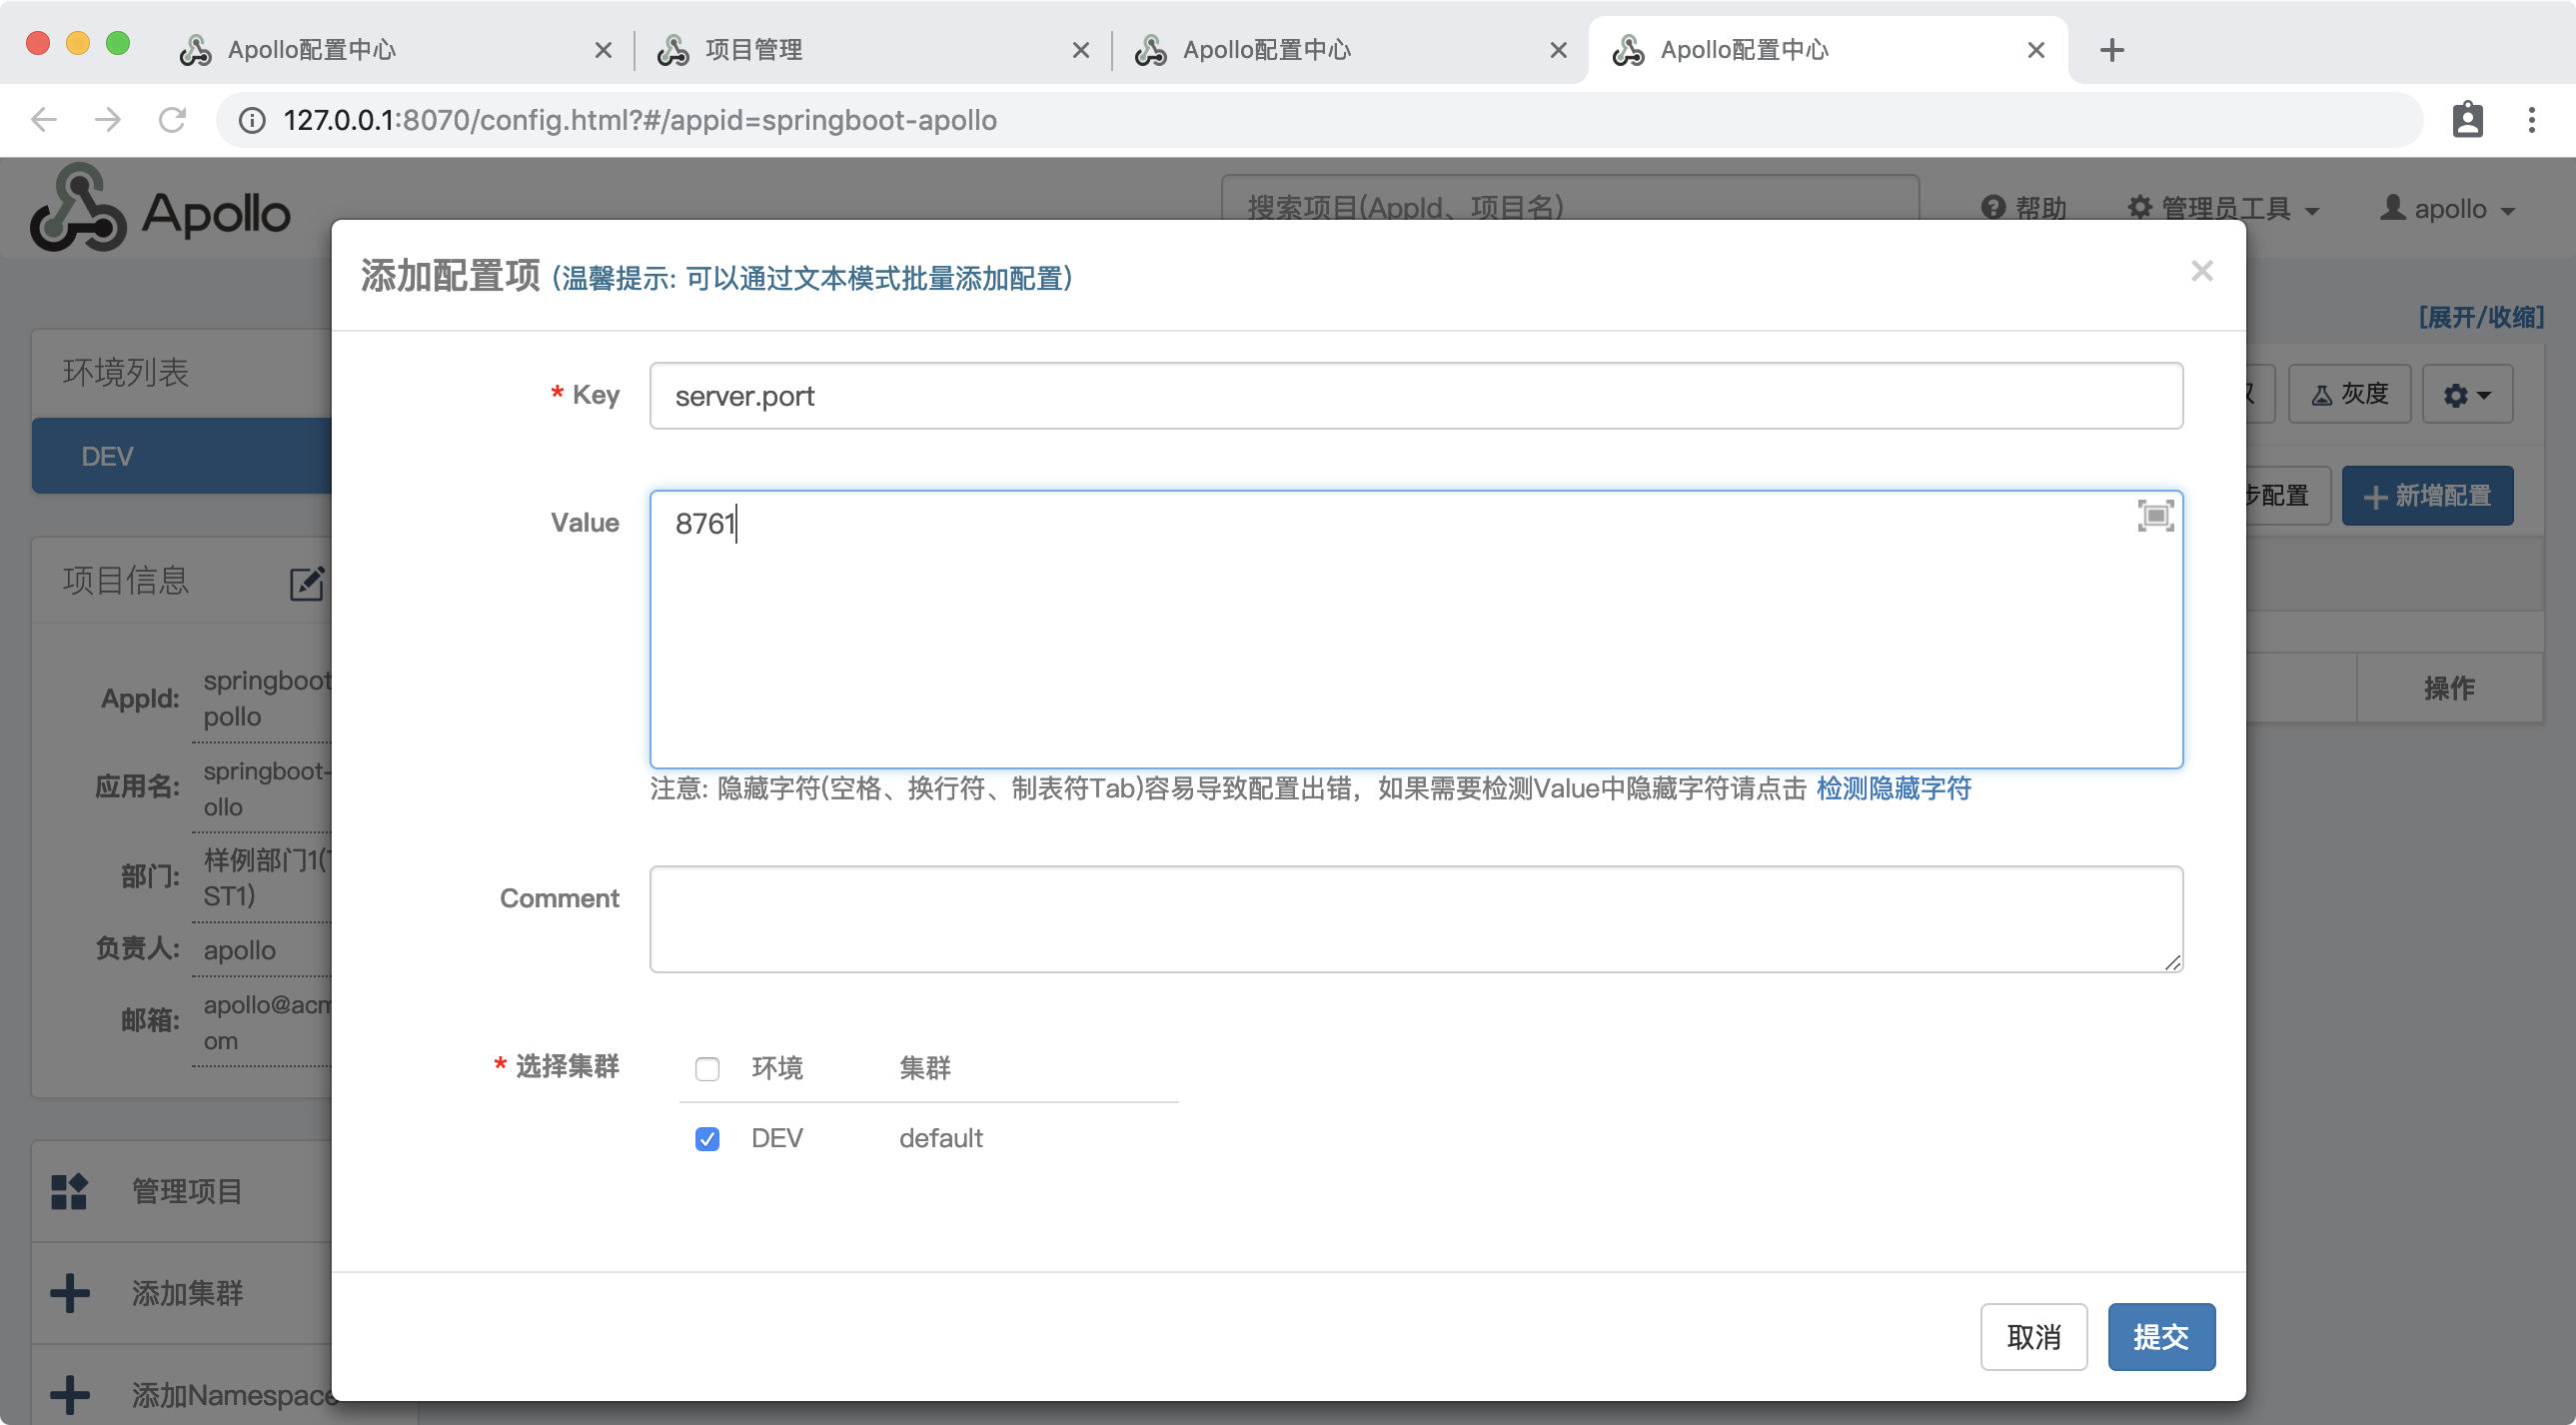Click into the Comment text area
The height and width of the screenshot is (1425, 2576).
coord(1415,918)
